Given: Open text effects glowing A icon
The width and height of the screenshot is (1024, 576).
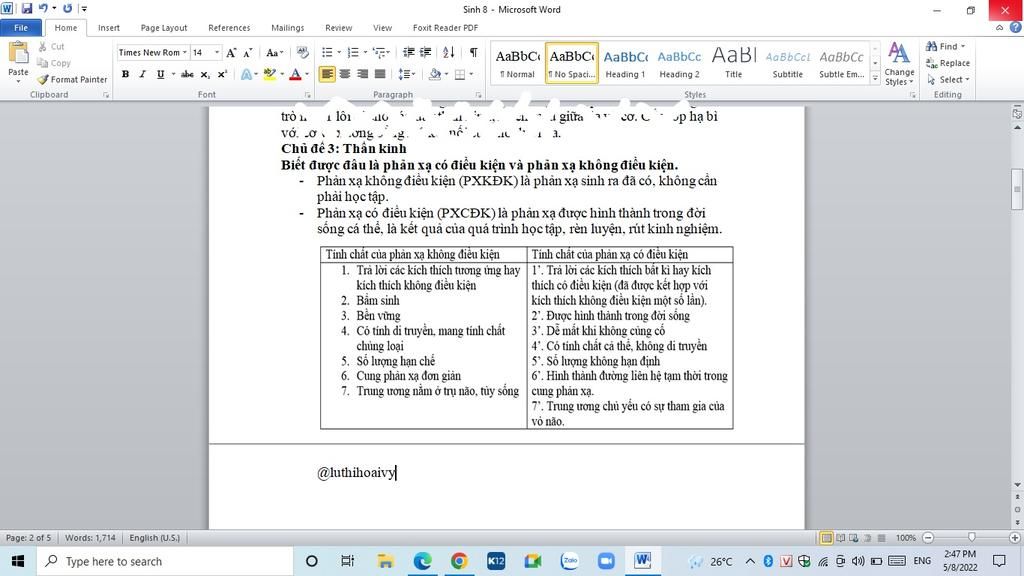Looking at the screenshot, I should point(246,74).
